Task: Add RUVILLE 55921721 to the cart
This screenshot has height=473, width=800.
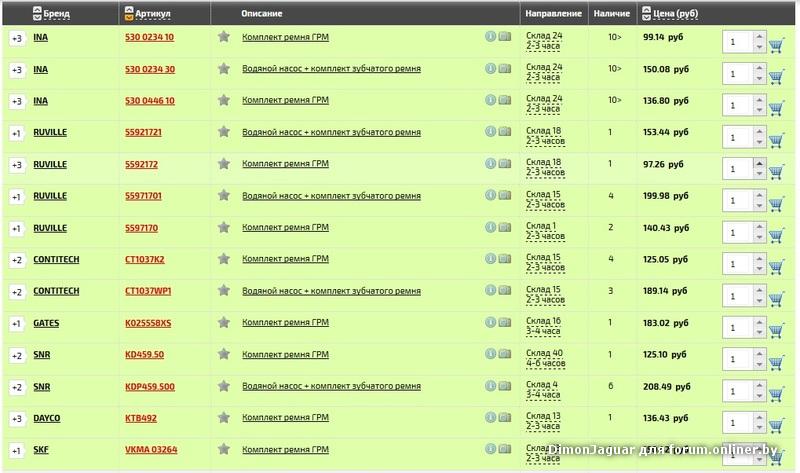Action: click(x=776, y=141)
